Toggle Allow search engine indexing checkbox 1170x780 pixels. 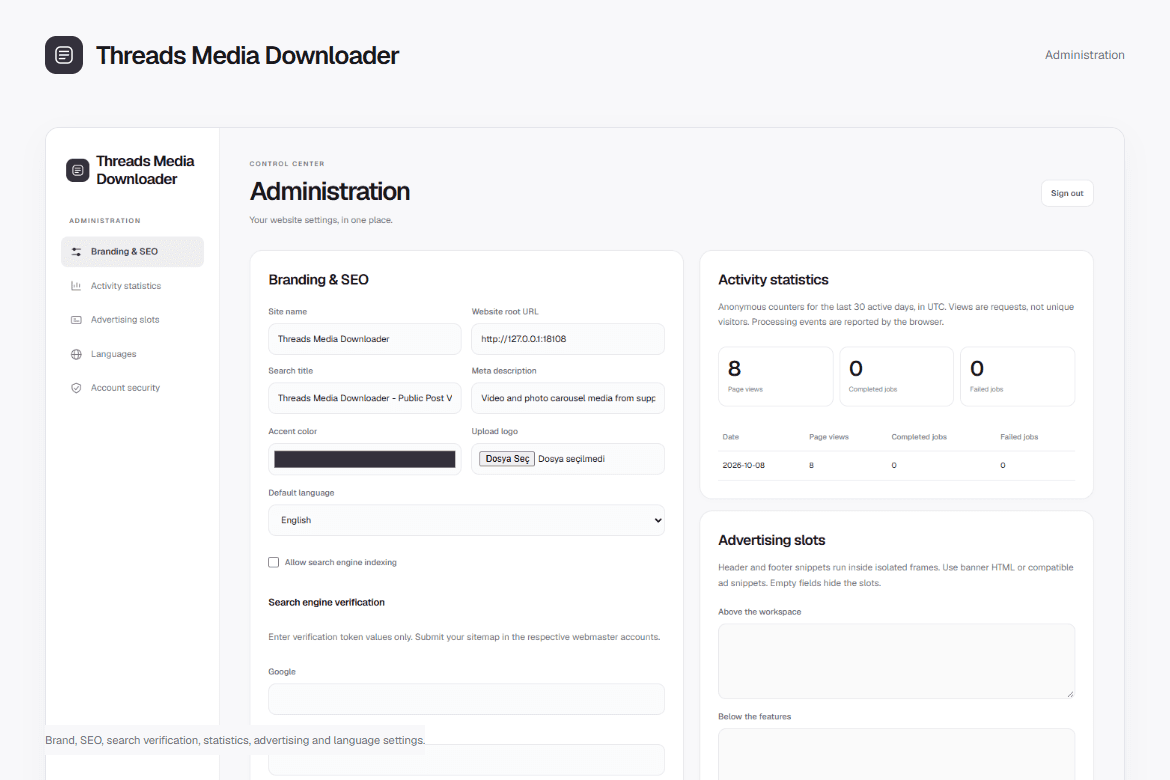pos(274,563)
